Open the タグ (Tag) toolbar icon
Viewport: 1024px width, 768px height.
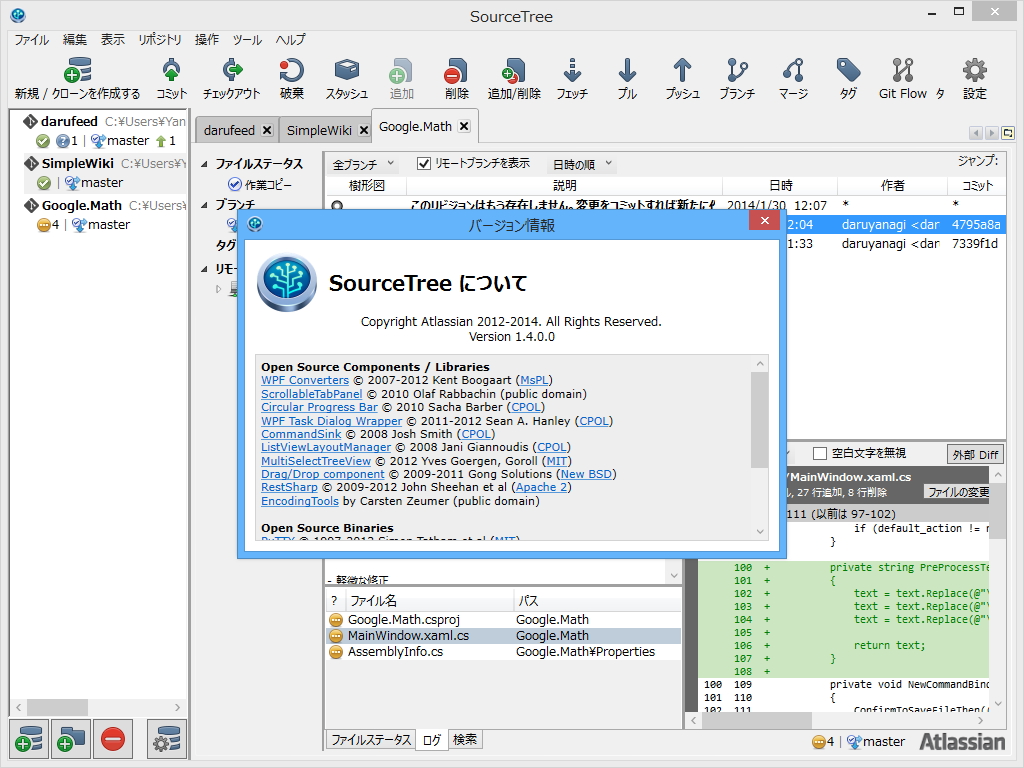(x=847, y=78)
